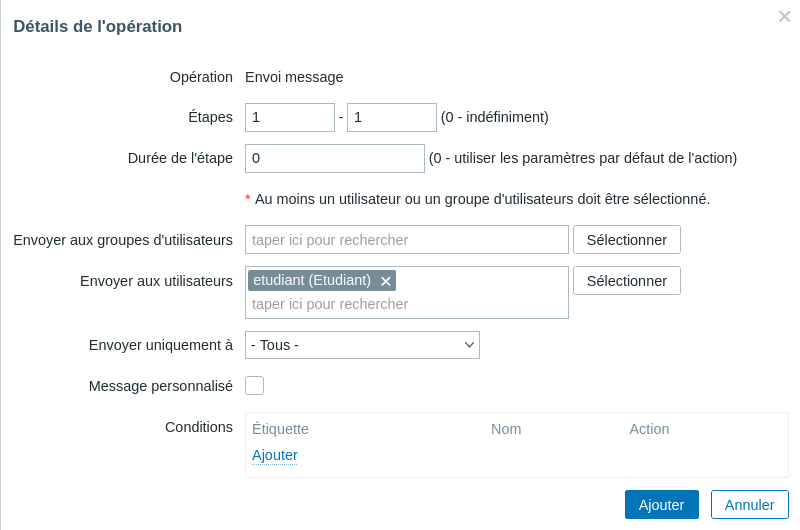Image resolution: width=800 pixels, height=530 pixels.
Task: Click the user groups search field
Action: (406, 240)
